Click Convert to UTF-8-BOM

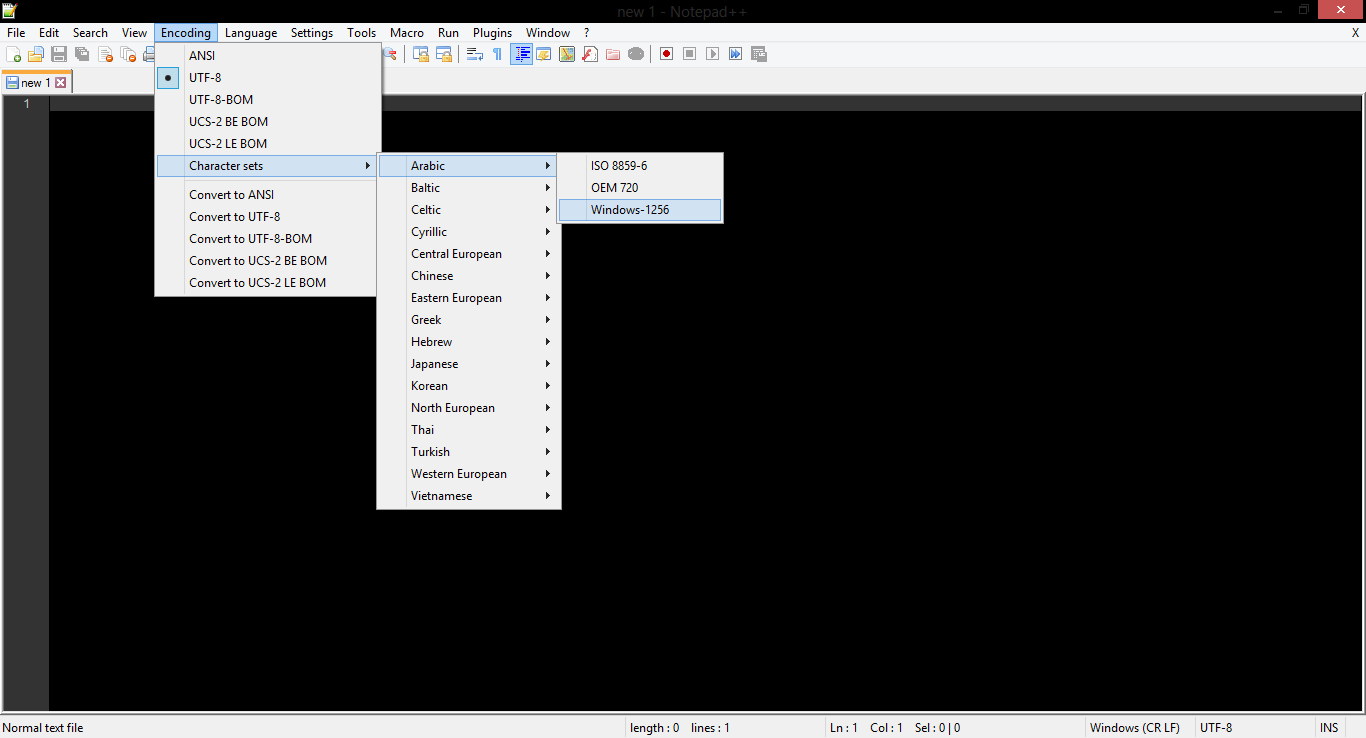tap(268, 239)
